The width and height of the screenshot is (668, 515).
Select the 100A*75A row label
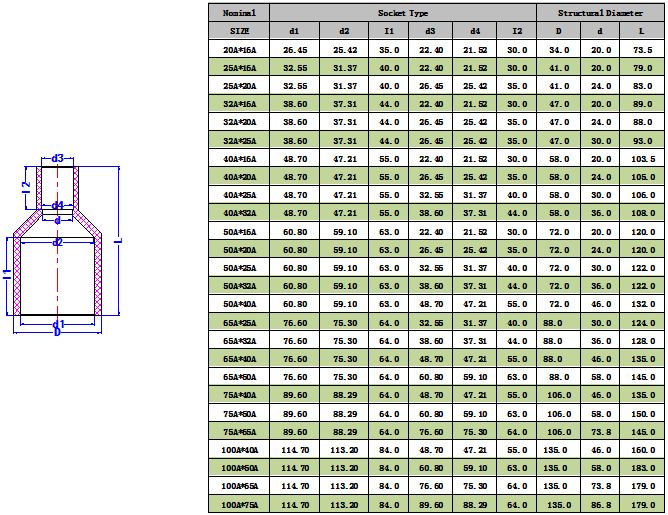pyautogui.click(x=240, y=505)
